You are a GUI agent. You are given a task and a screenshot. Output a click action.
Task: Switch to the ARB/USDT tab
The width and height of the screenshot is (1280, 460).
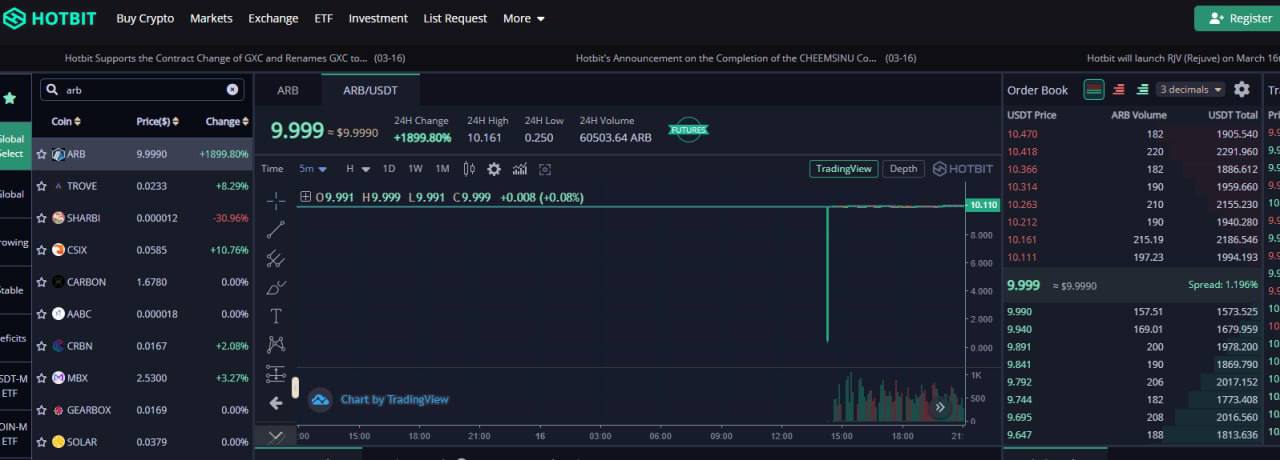(370, 90)
